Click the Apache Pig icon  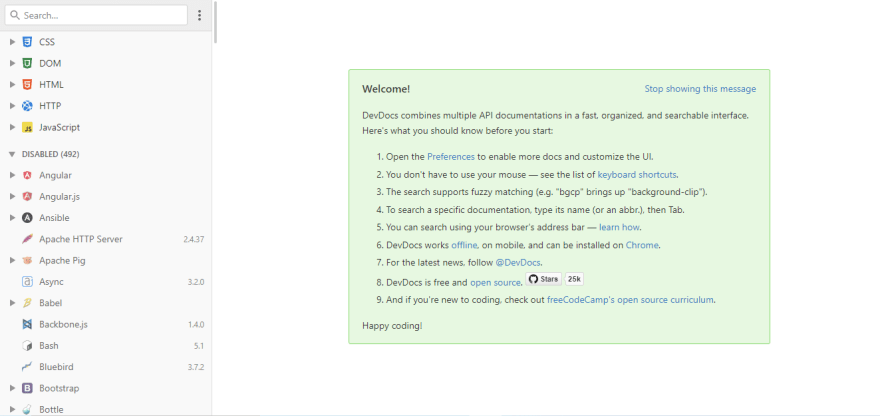tap(27, 260)
